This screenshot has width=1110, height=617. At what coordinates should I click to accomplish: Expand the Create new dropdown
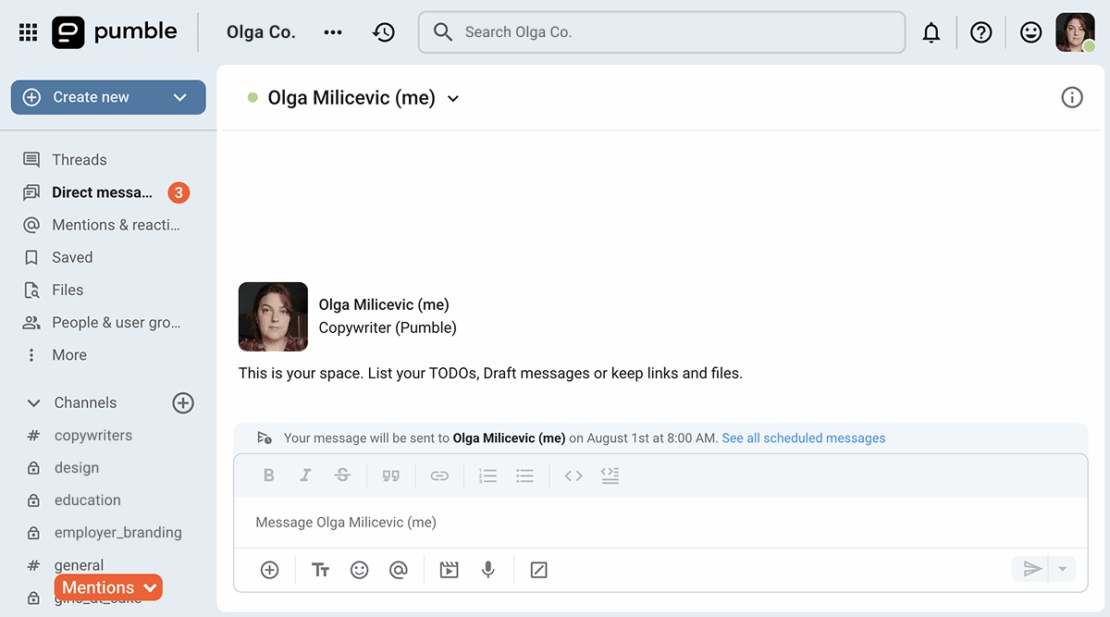180,98
